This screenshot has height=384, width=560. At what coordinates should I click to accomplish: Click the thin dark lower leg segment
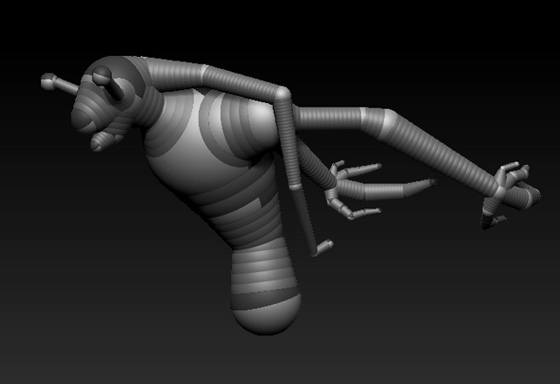pyautogui.click(x=304, y=220)
